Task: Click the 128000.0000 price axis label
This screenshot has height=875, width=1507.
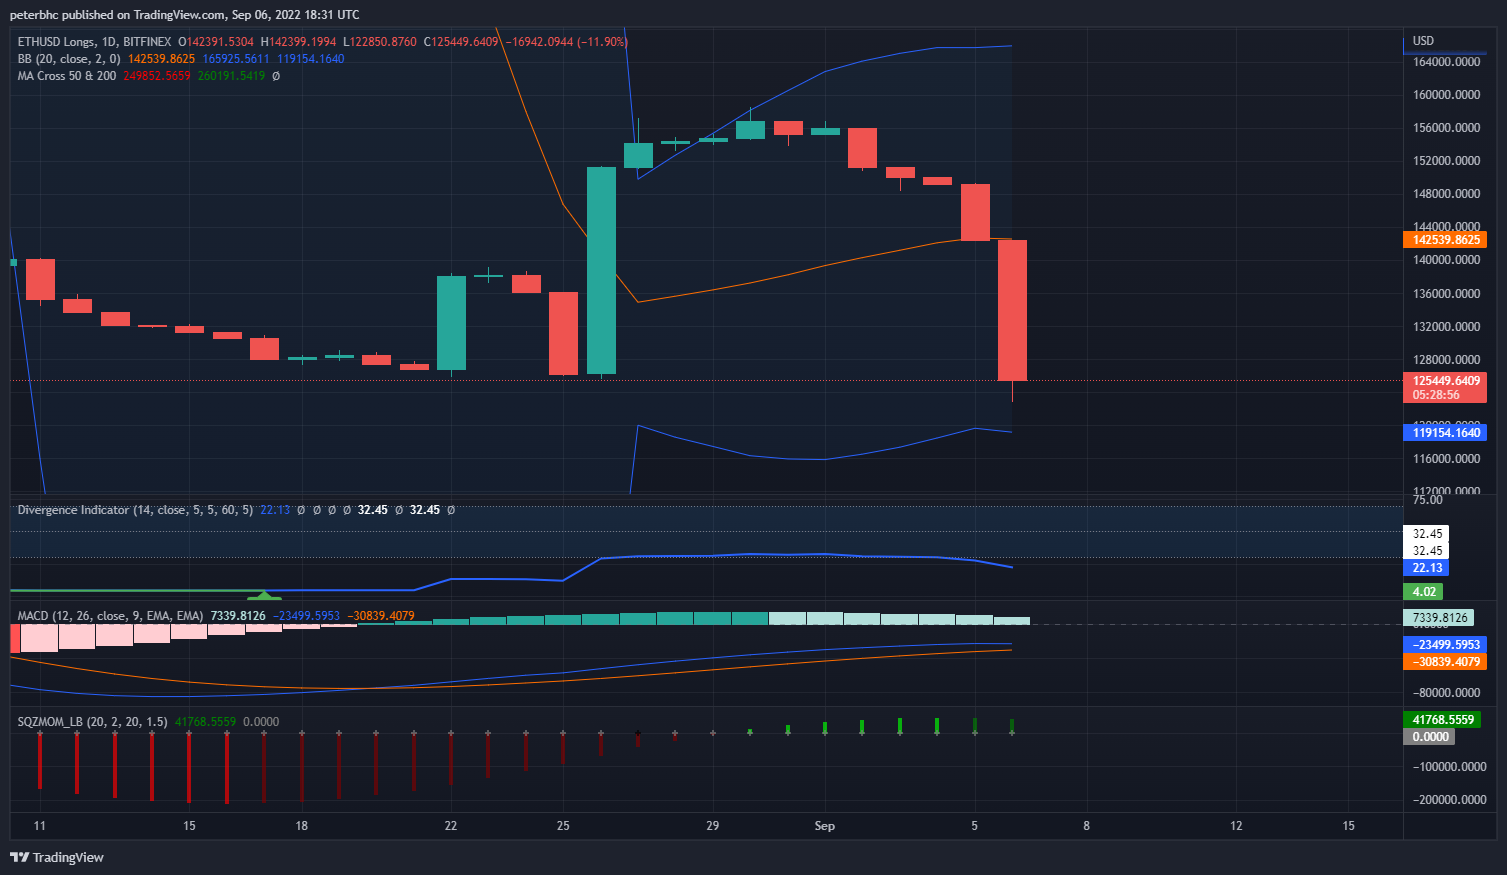Action: point(1446,360)
